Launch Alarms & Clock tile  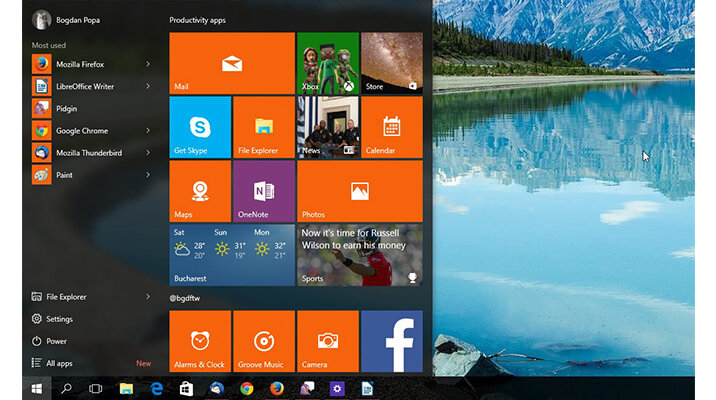200,341
